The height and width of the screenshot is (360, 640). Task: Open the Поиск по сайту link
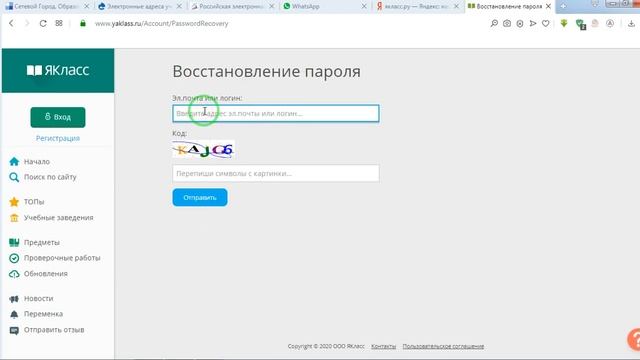50,177
